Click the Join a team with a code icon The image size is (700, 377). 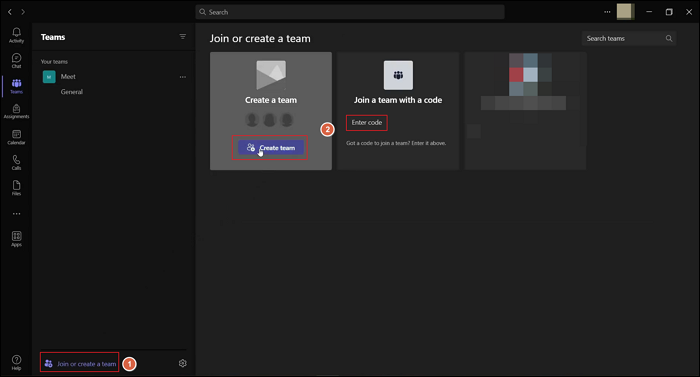coord(398,75)
